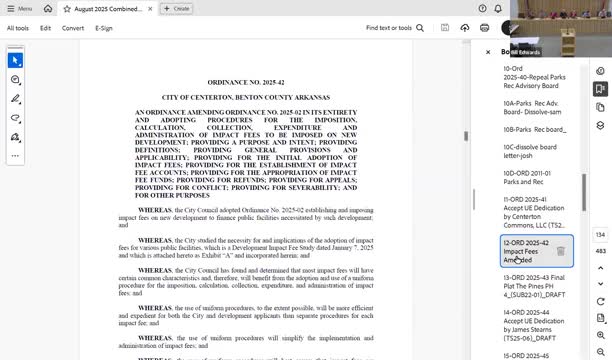Screen dimensions: 612x360
Task: Open All tools menu
Action: point(18,28)
